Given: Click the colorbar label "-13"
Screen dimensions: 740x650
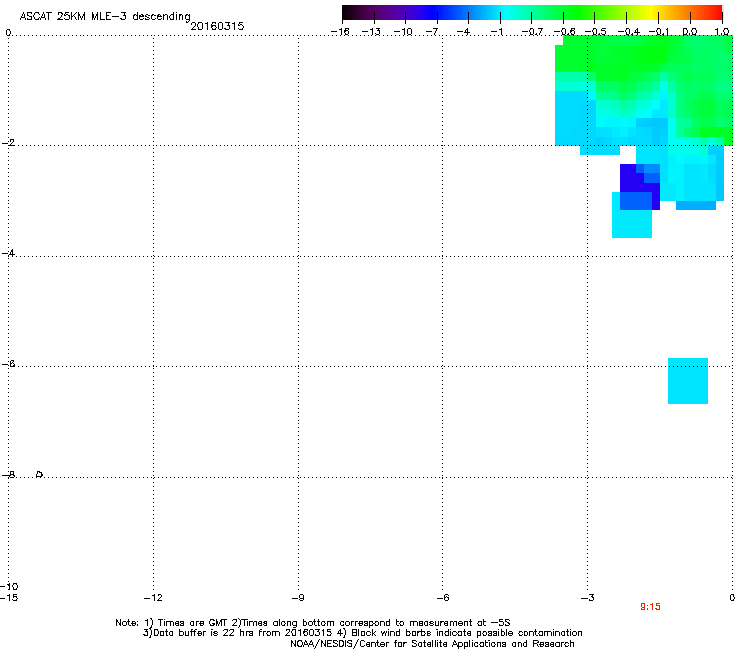Looking at the screenshot, I should [x=371, y=32].
